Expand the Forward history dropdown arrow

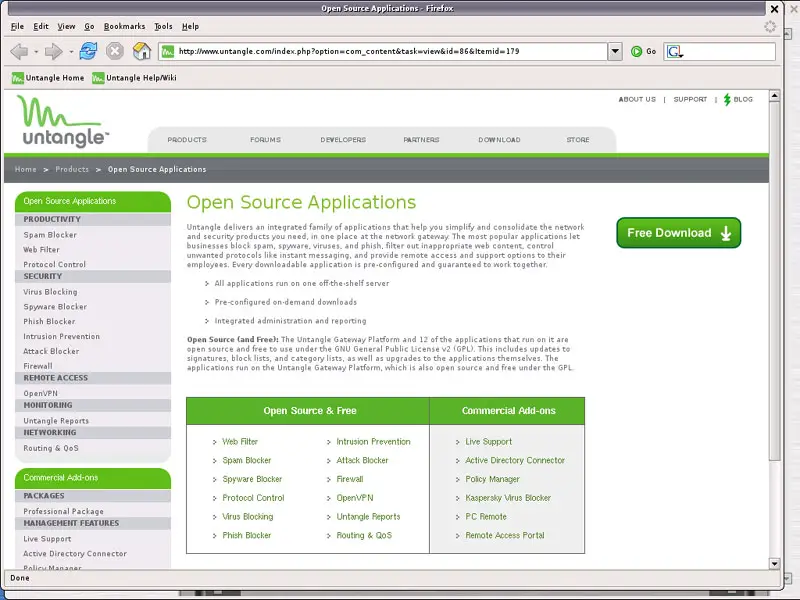point(71,52)
